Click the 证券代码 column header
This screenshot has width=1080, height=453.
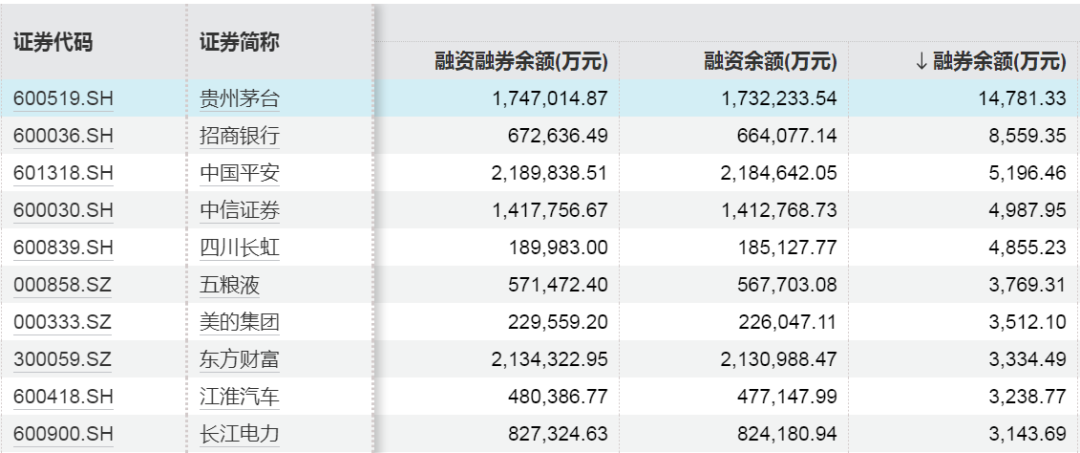[x=52, y=43]
